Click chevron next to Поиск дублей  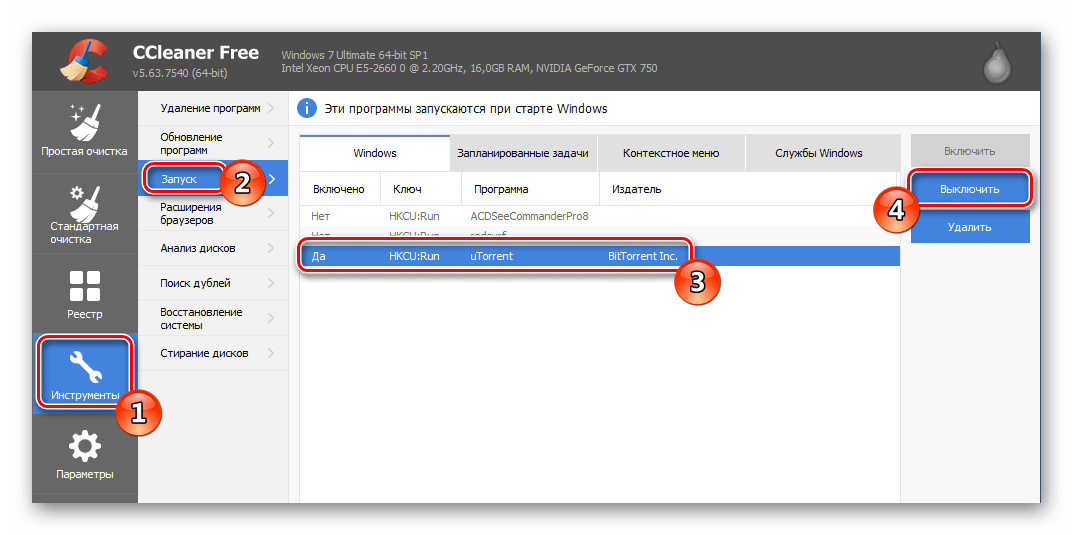[x=271, y=283]
